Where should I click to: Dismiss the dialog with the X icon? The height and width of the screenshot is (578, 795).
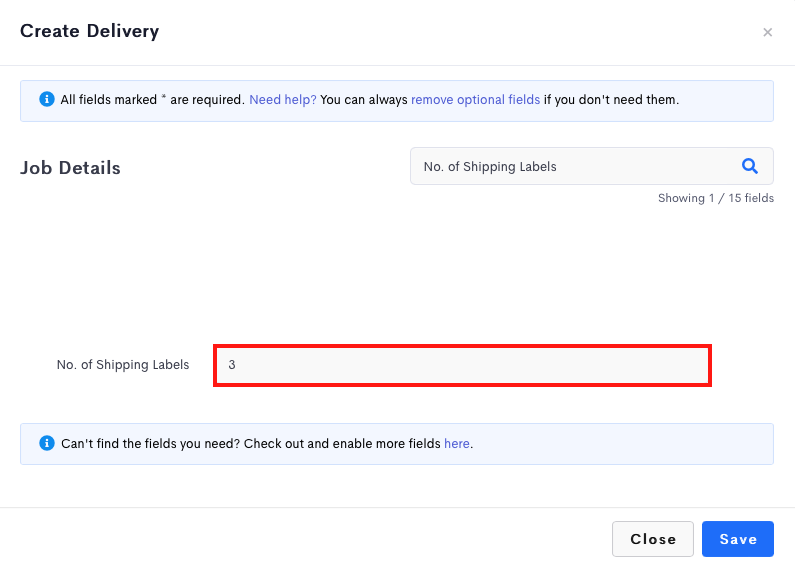click(x=767, y=32)
